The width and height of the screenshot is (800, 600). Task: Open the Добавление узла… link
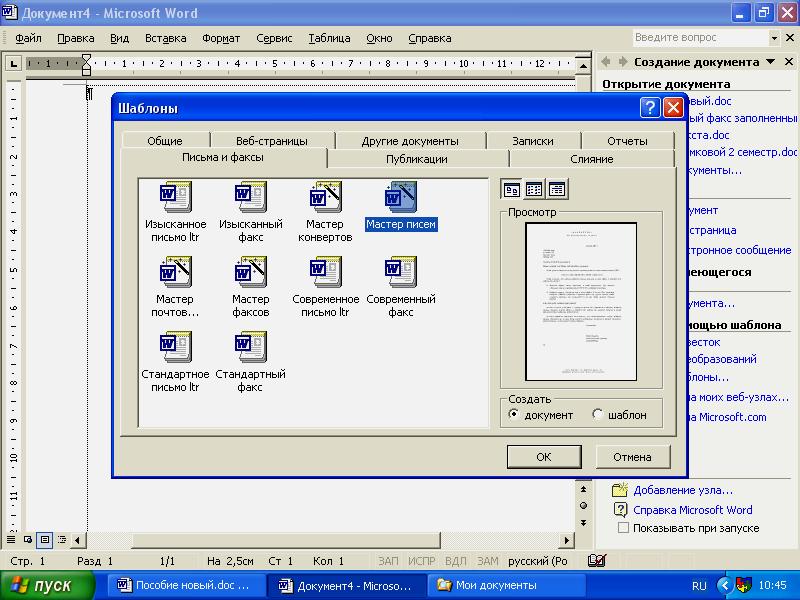coord(683,490)
